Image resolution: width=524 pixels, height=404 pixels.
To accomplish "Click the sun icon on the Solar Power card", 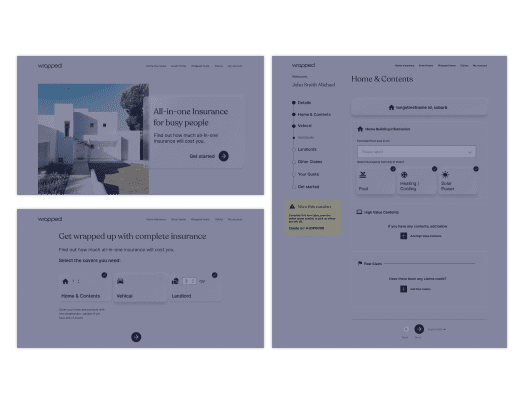I will pos(445,174).
